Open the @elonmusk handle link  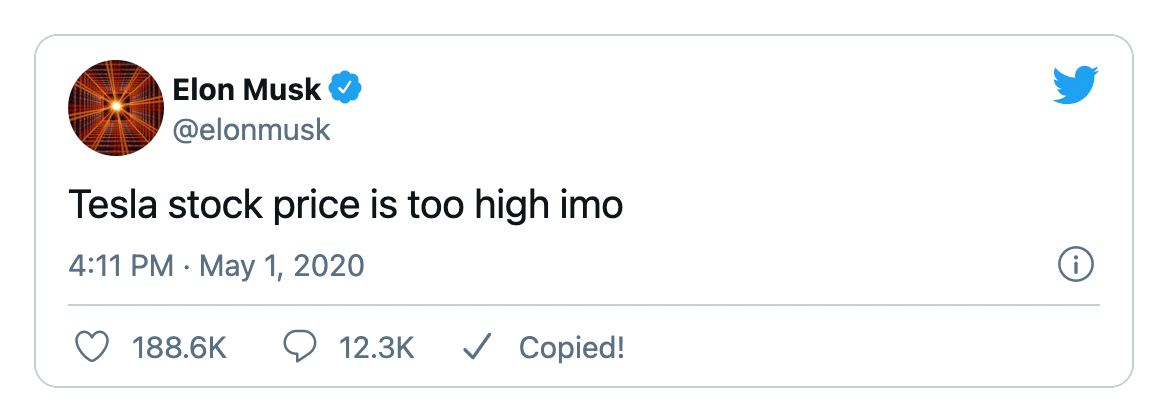coord(251,130)
